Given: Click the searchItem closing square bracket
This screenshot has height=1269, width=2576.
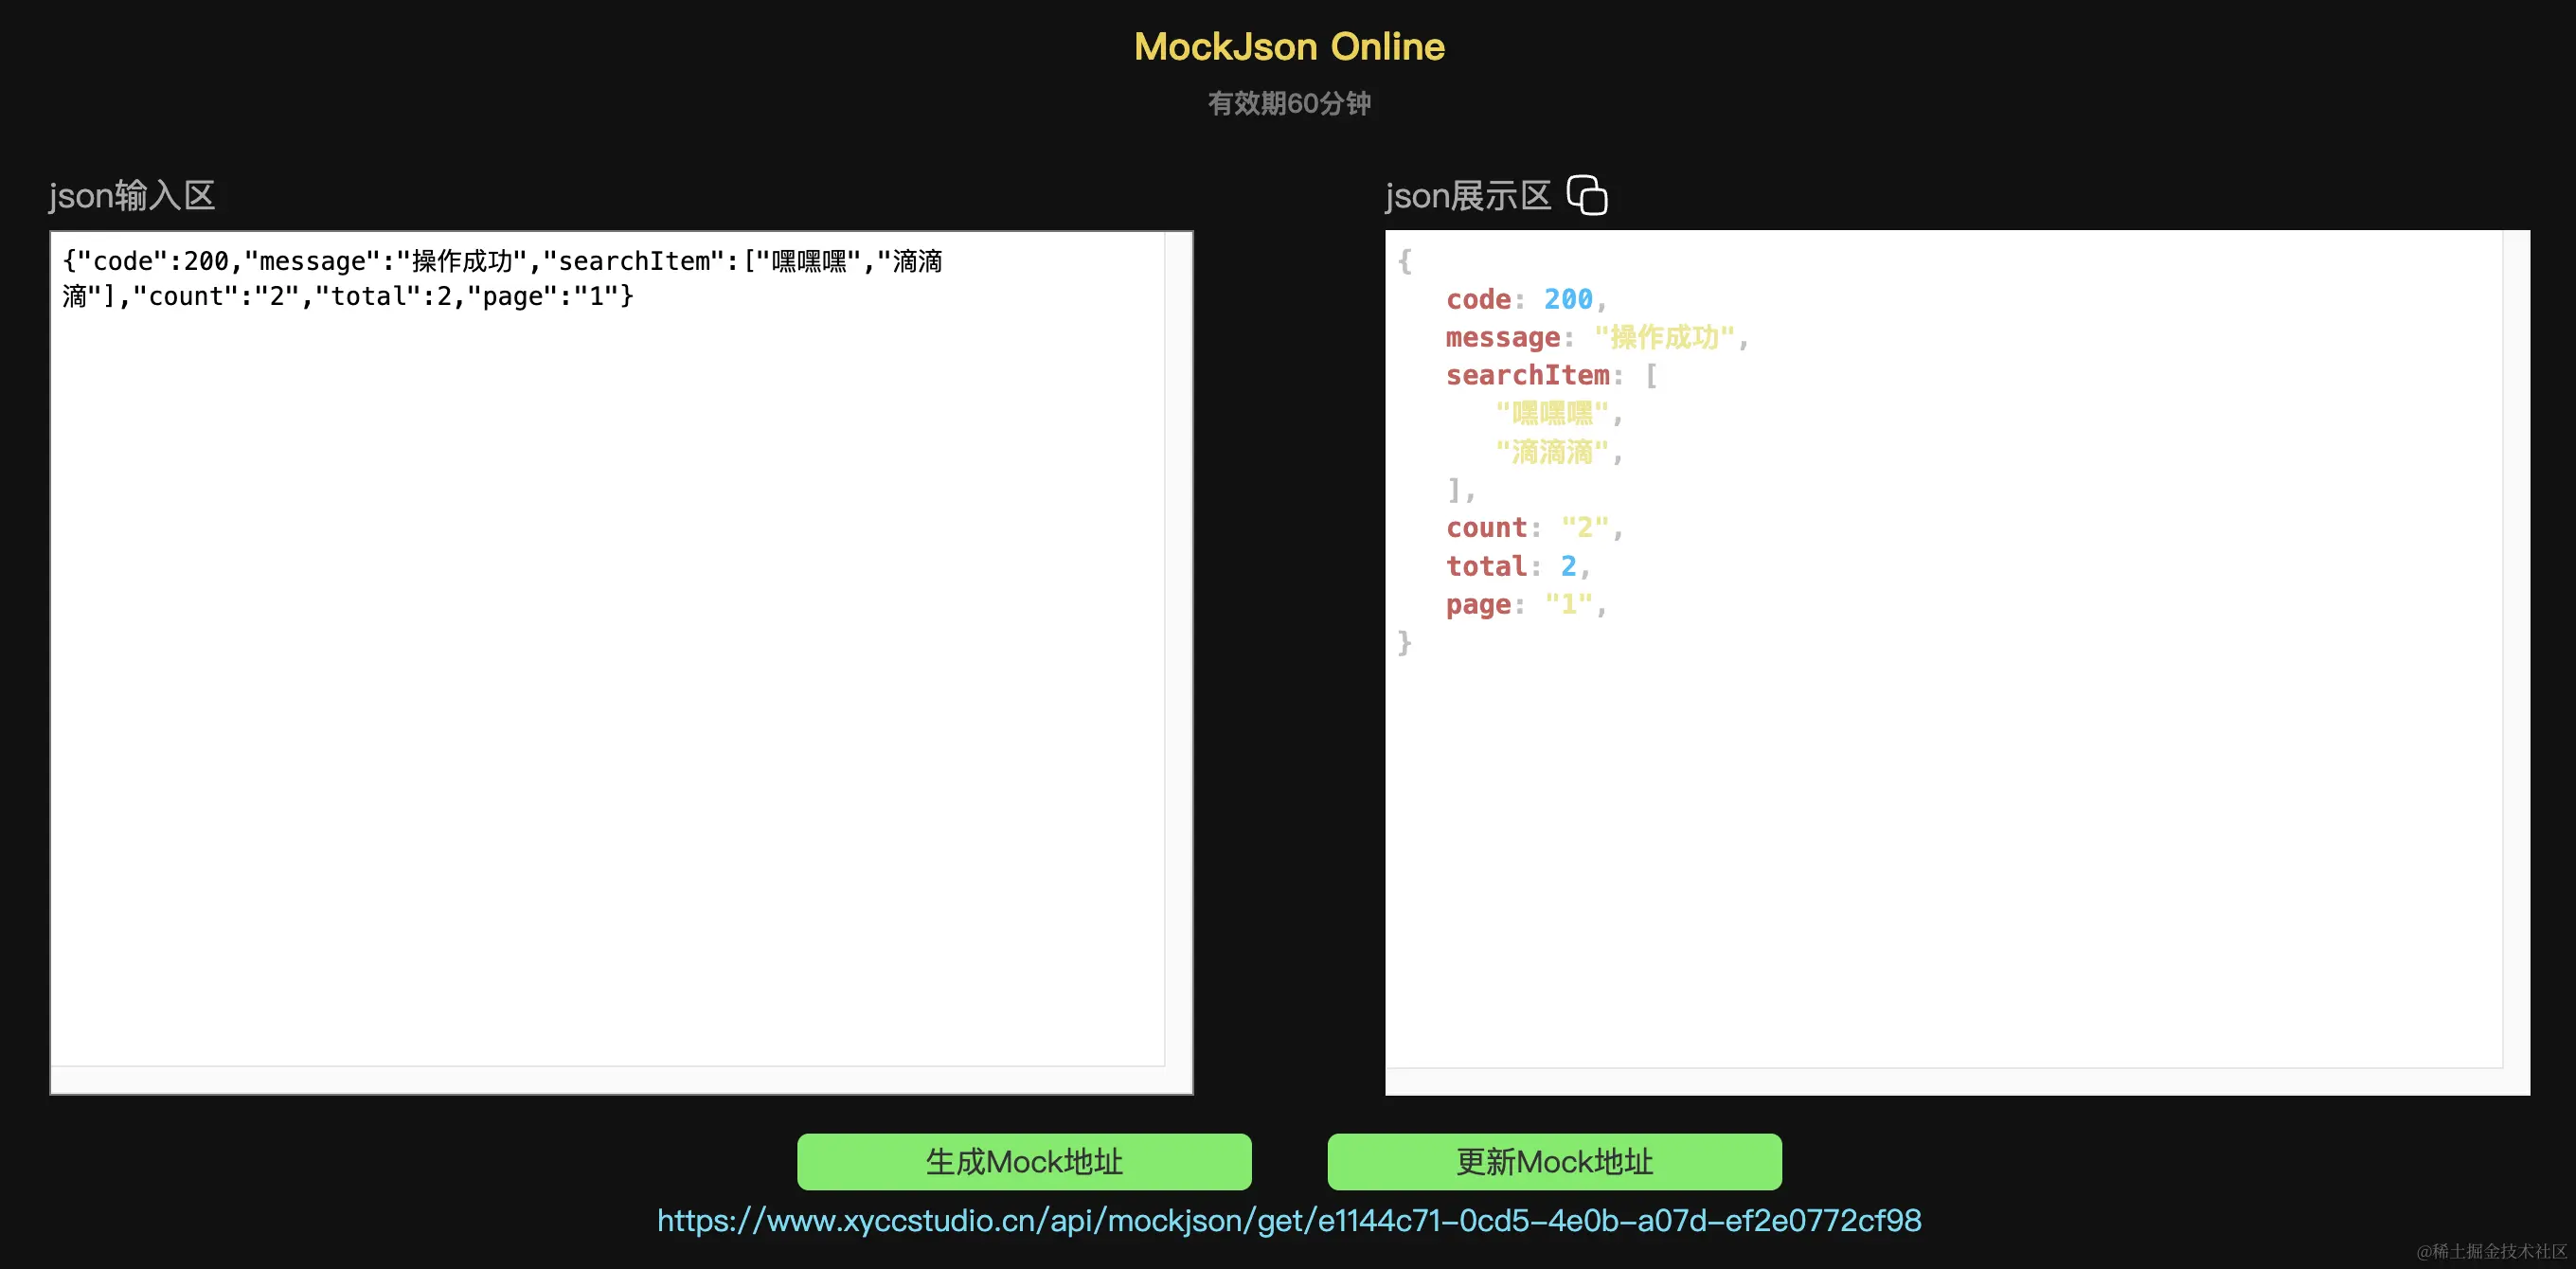Looking at the screenshot, I should [1455, 489].
